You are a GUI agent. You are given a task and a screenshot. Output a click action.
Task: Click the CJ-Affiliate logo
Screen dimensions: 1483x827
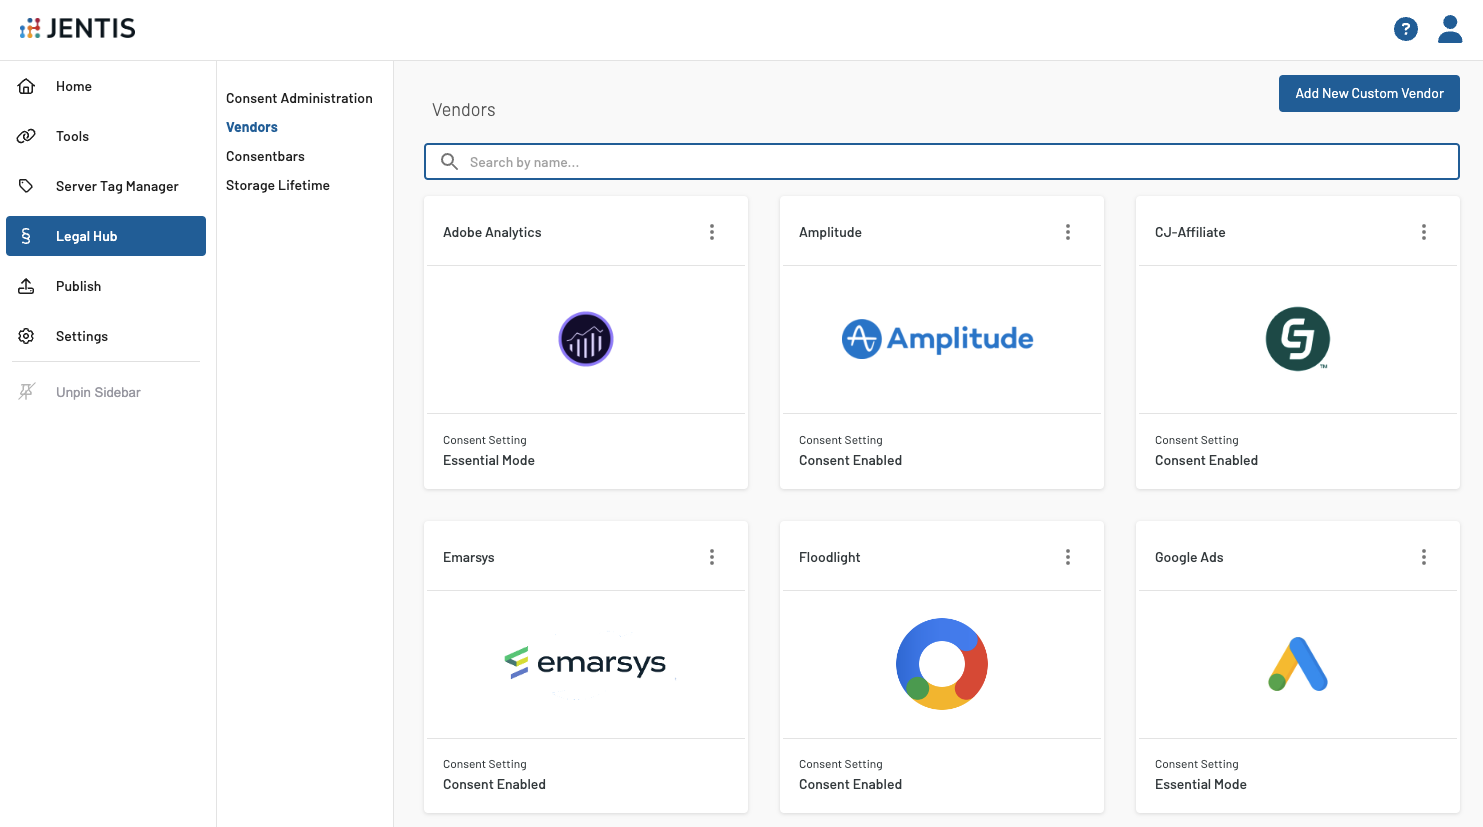point(1298,339)
